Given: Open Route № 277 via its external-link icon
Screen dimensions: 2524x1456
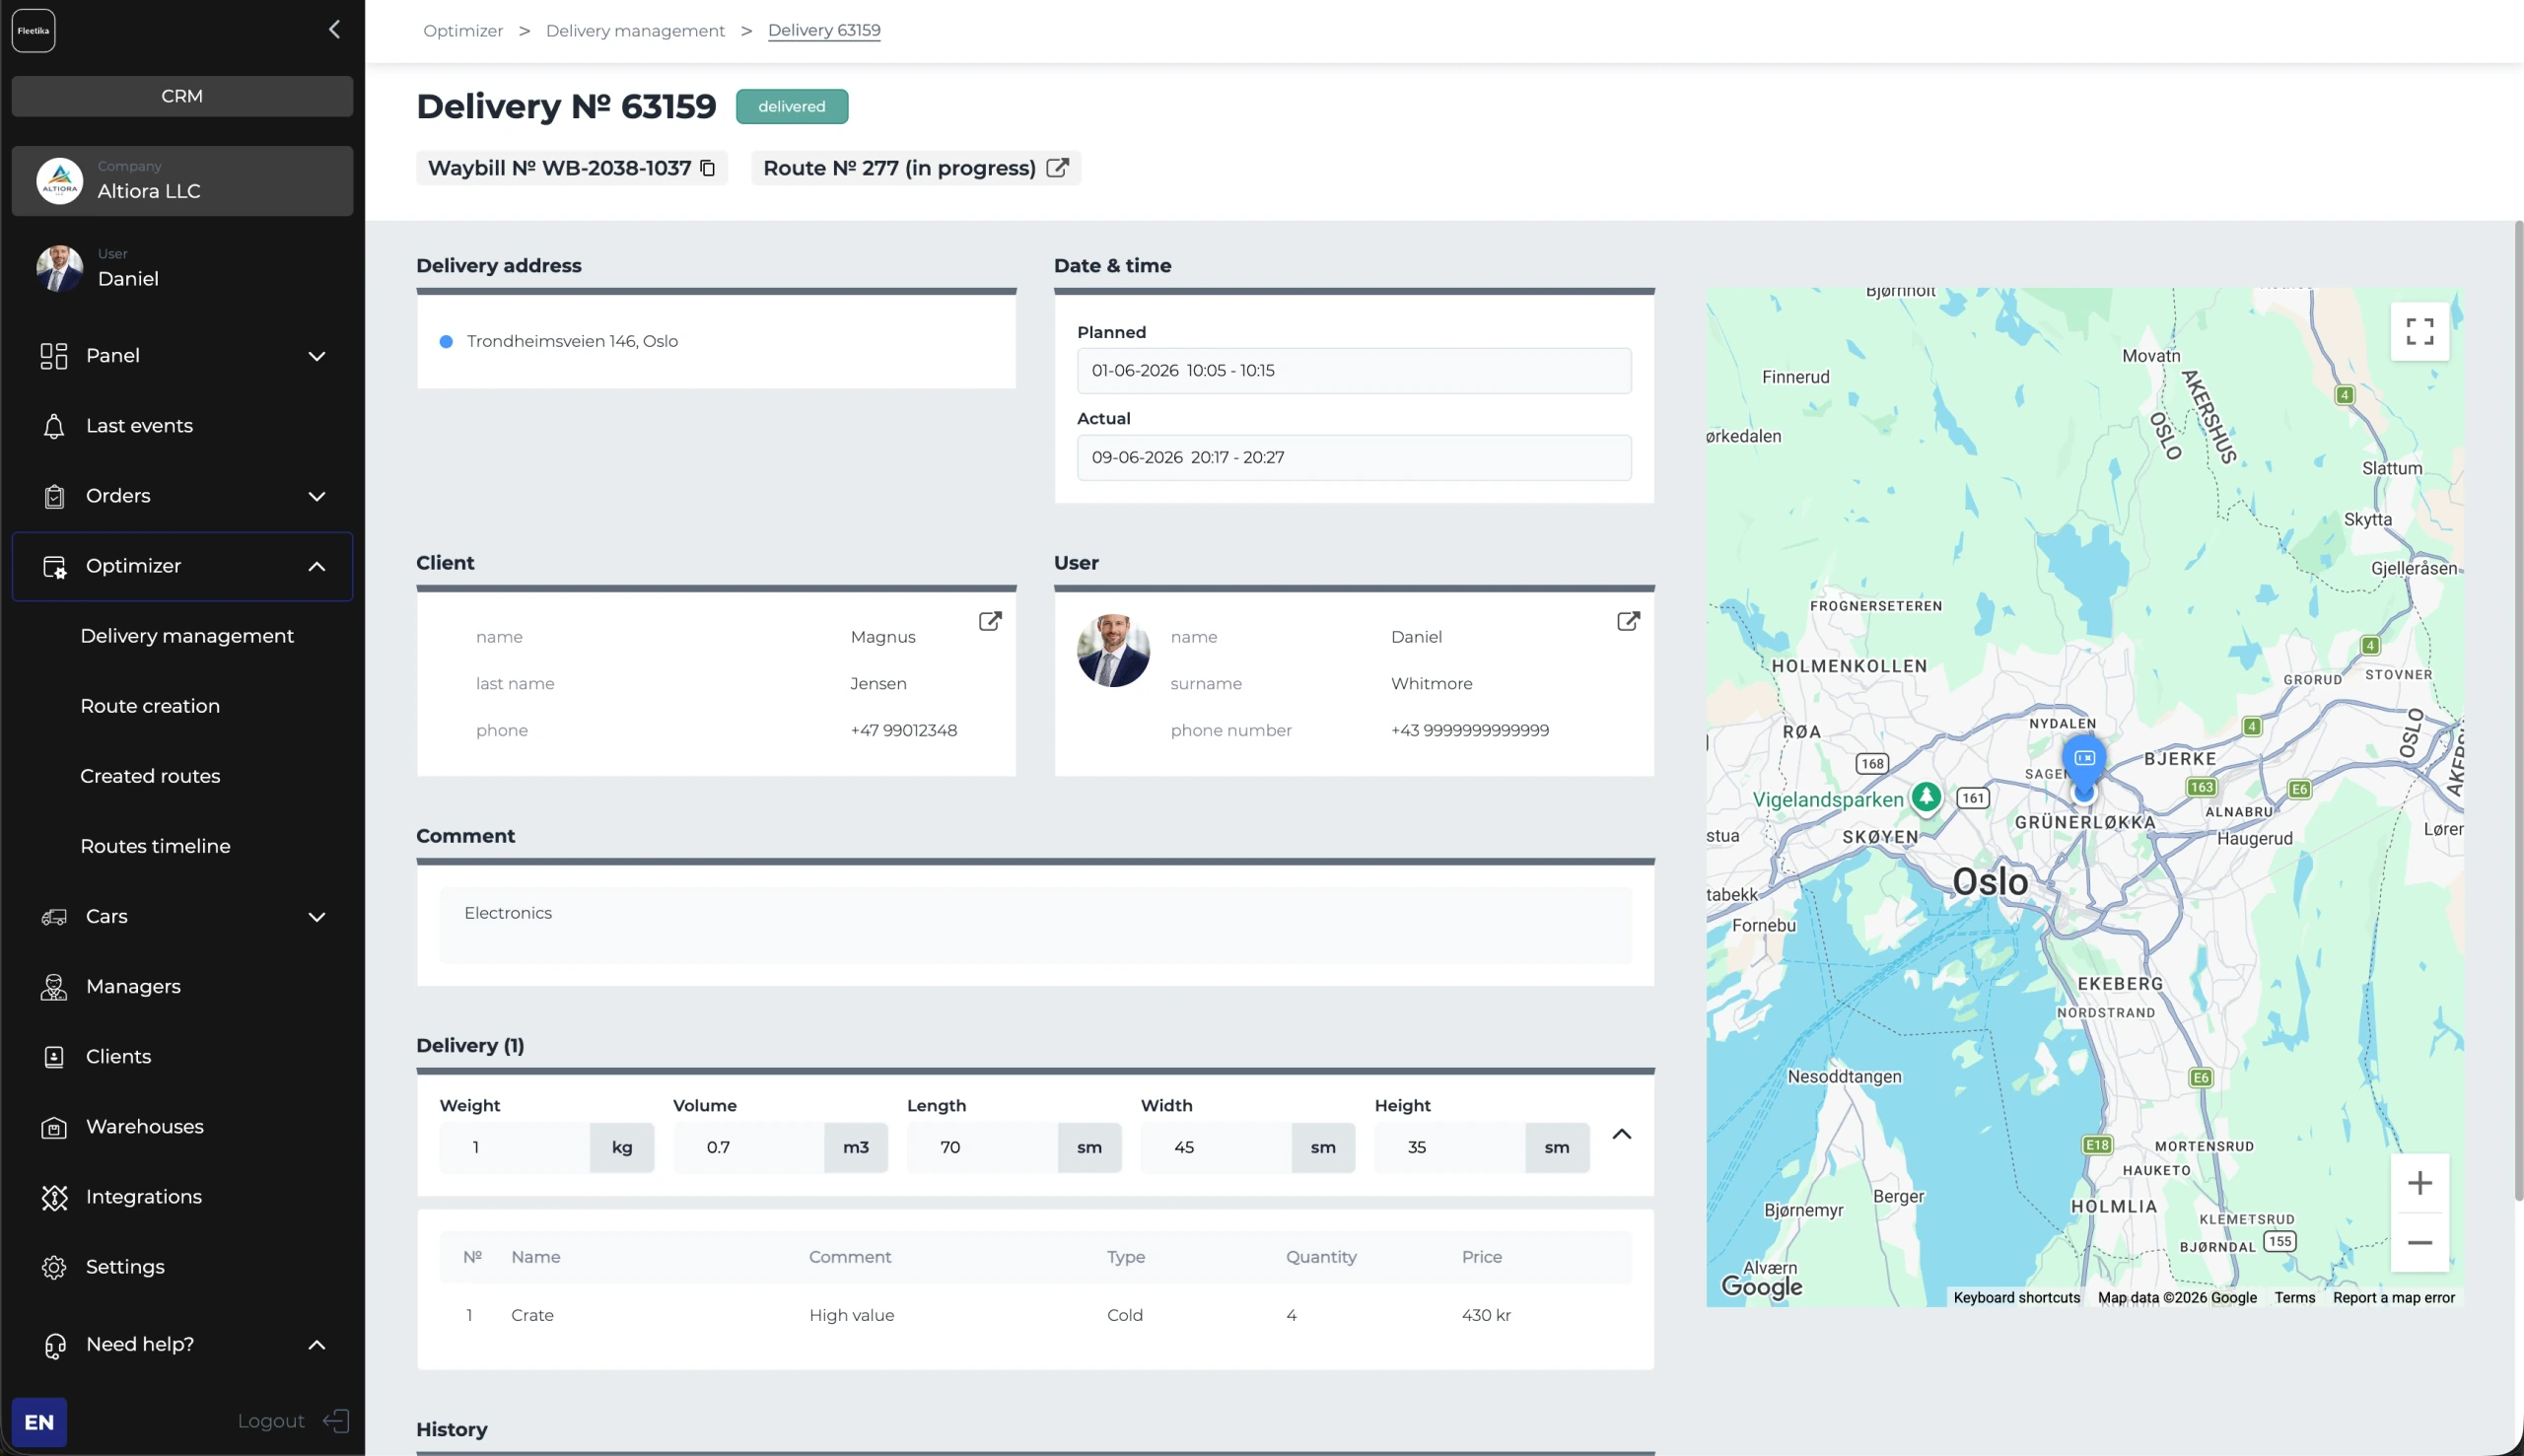Looking at the screenshot, I should tap(1057, 167).
